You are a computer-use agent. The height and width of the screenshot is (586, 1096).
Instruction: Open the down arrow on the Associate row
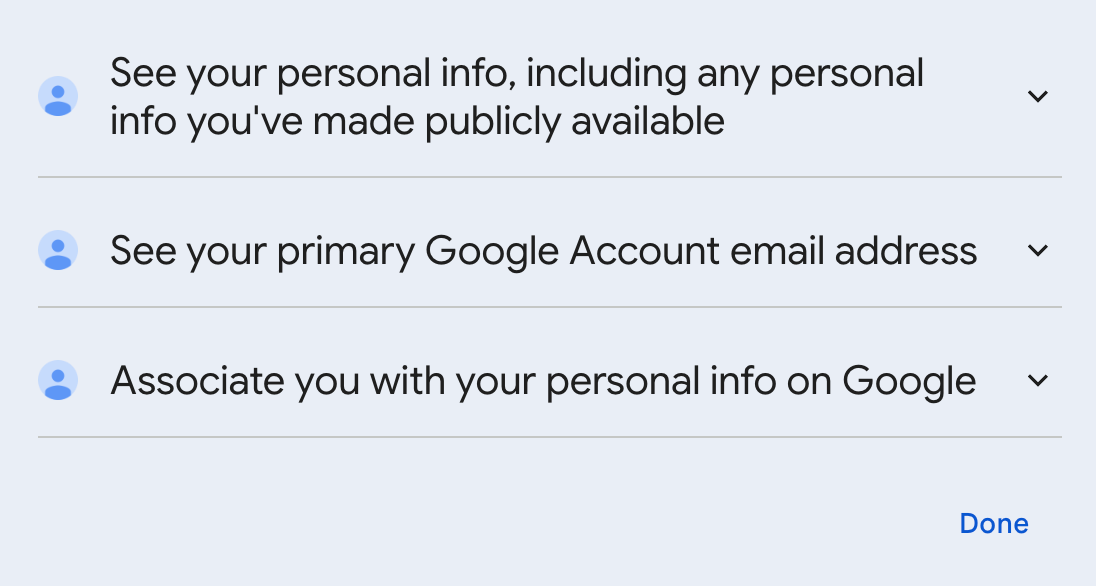coord(1038,380)
